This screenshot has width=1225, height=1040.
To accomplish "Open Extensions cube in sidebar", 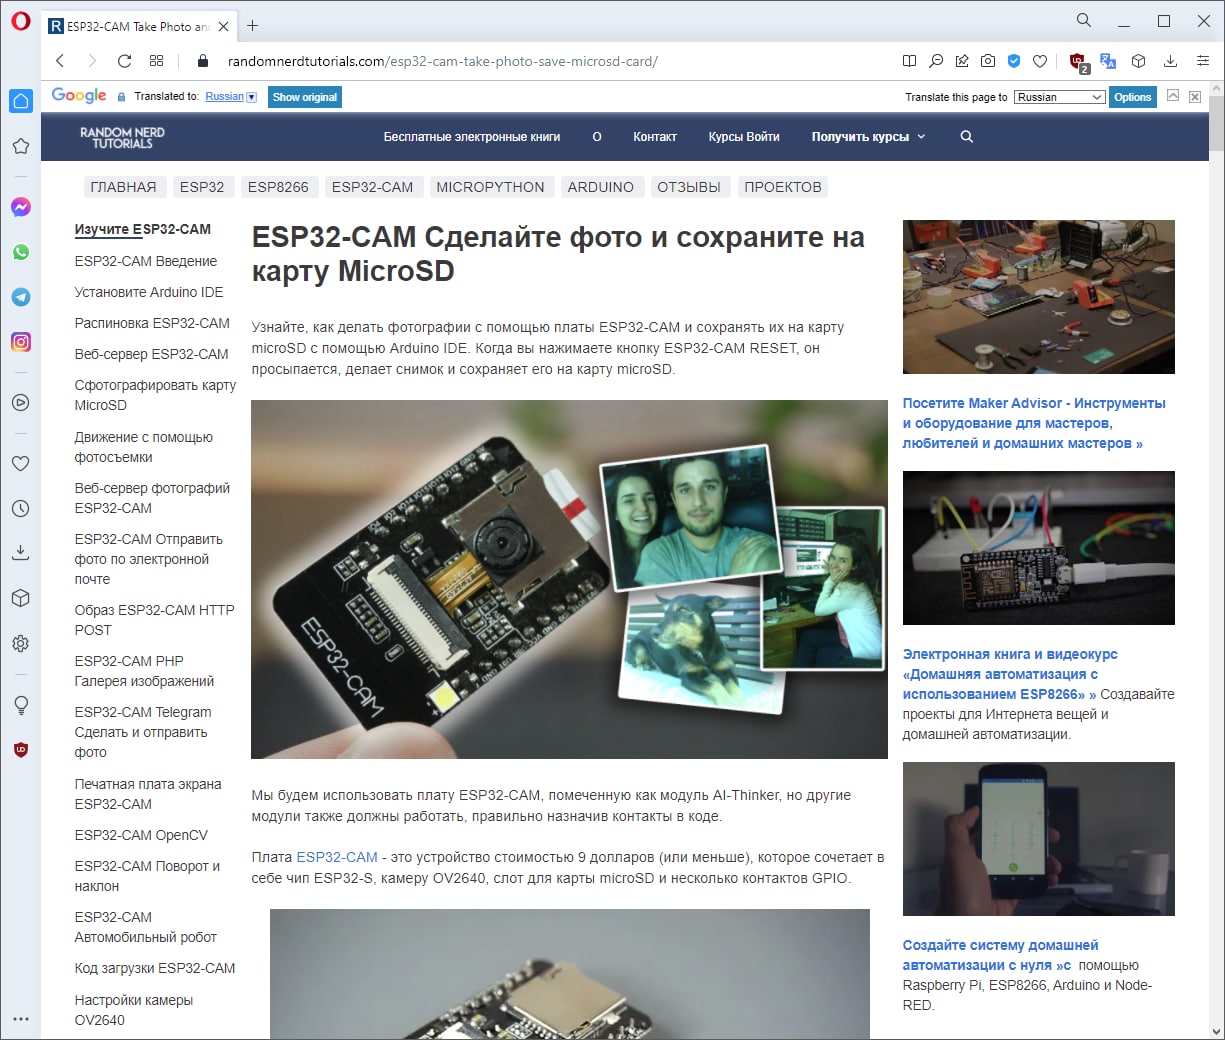I will (20, 598).
